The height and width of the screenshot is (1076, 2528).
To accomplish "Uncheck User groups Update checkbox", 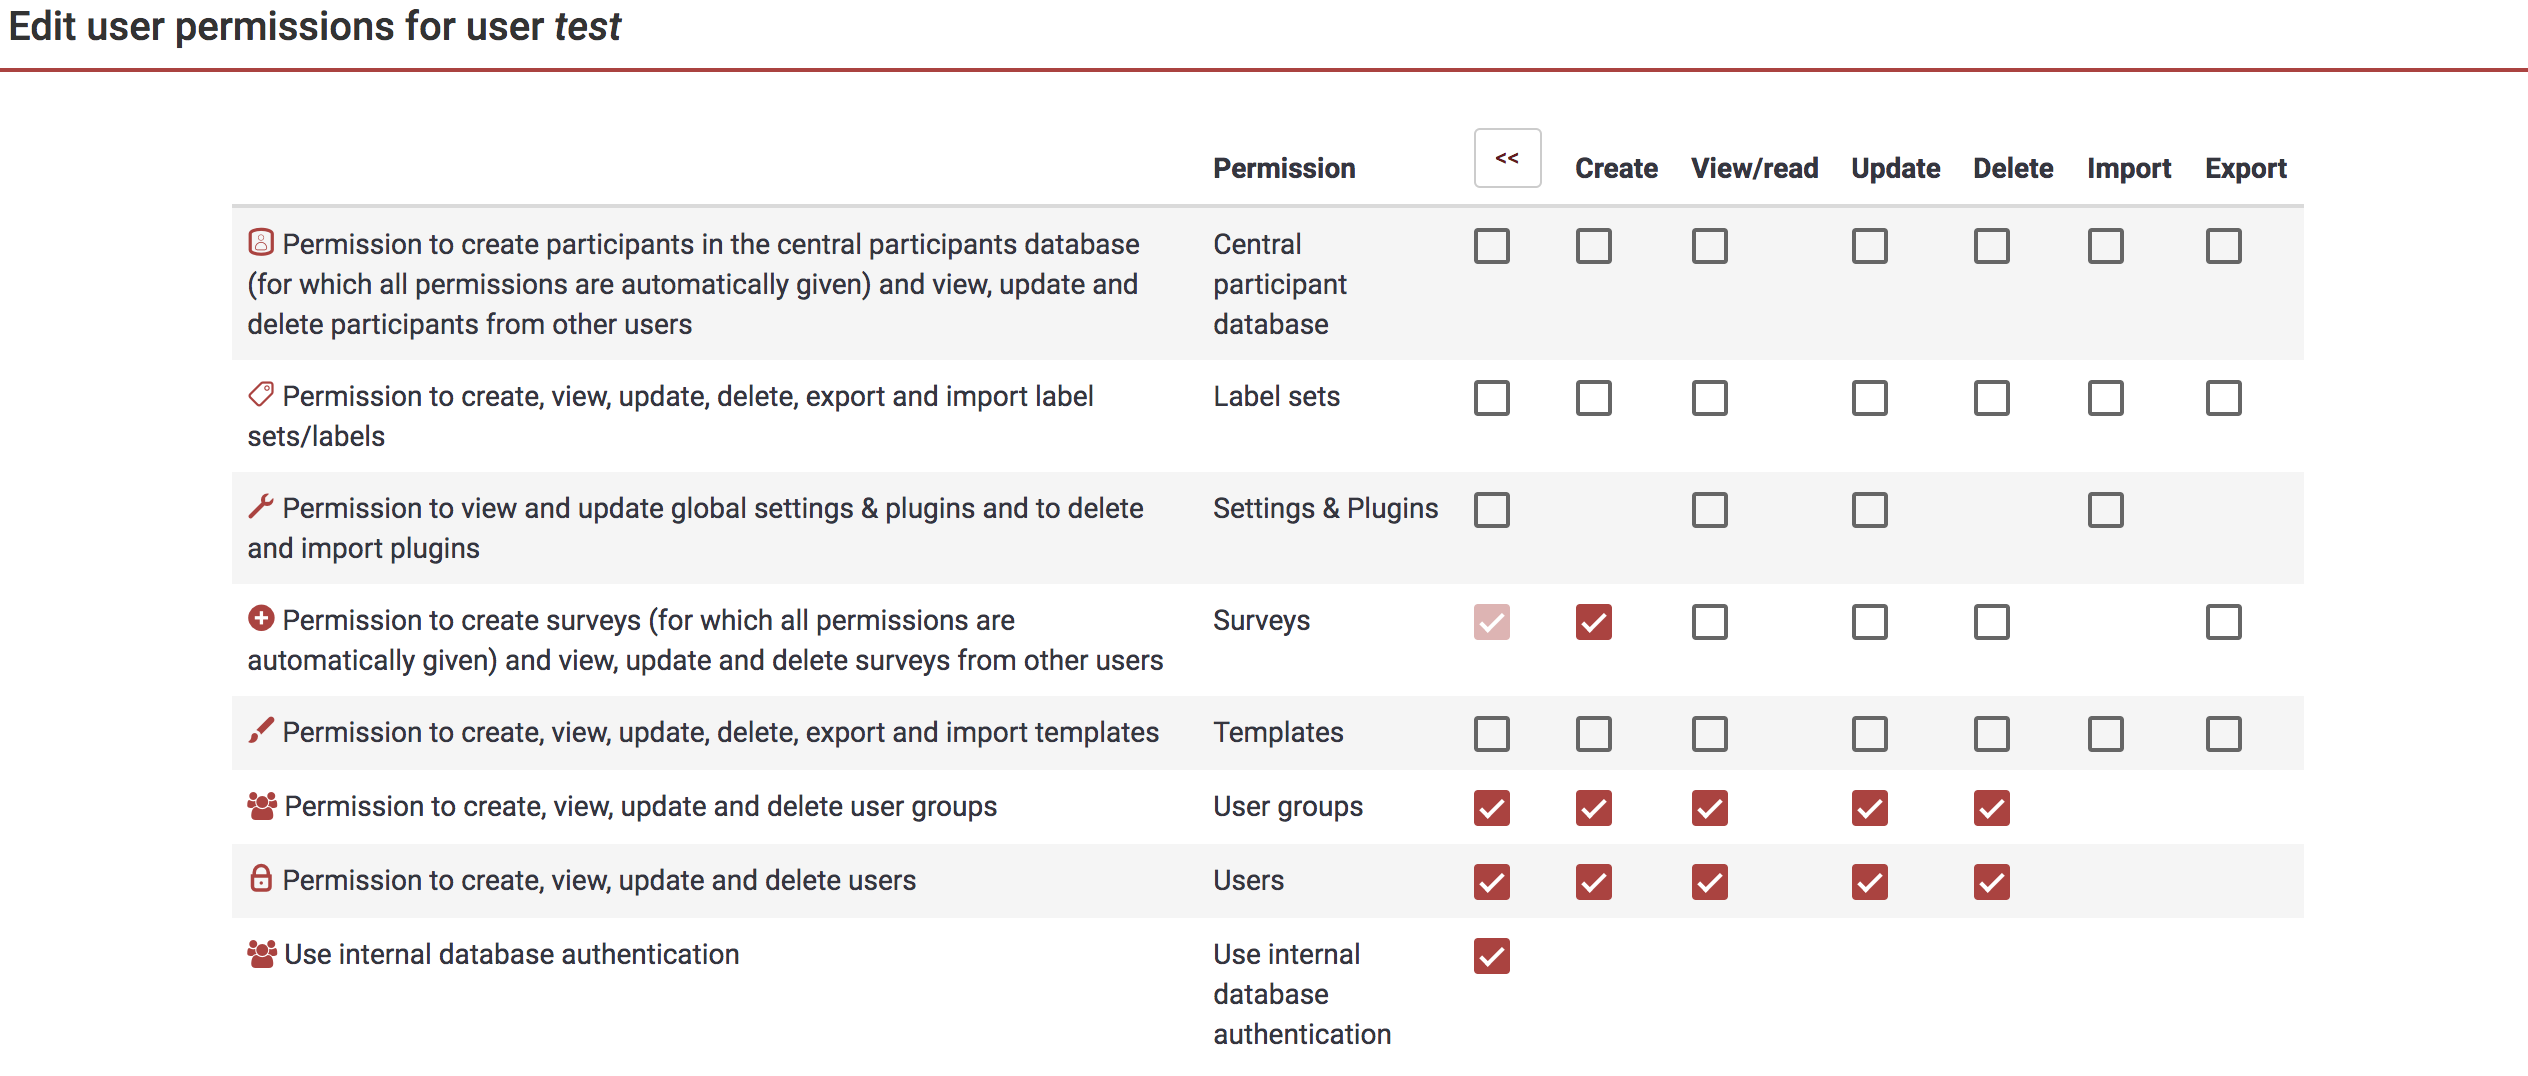I will (1869, 808).
